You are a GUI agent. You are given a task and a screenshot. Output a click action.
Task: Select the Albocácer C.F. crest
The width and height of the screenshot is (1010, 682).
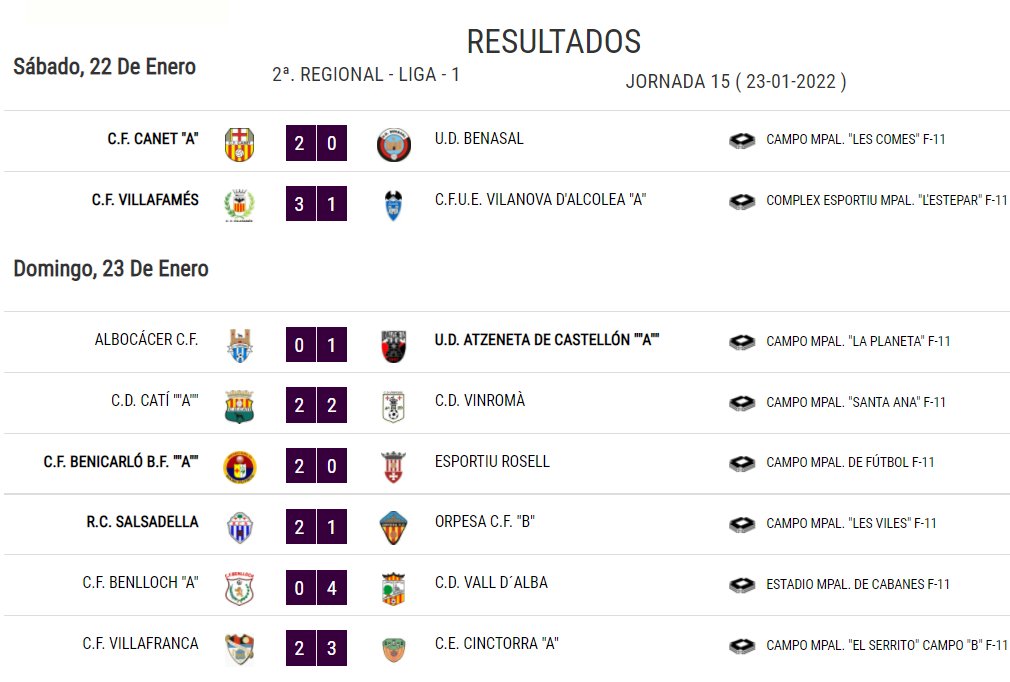pos(240,346)
